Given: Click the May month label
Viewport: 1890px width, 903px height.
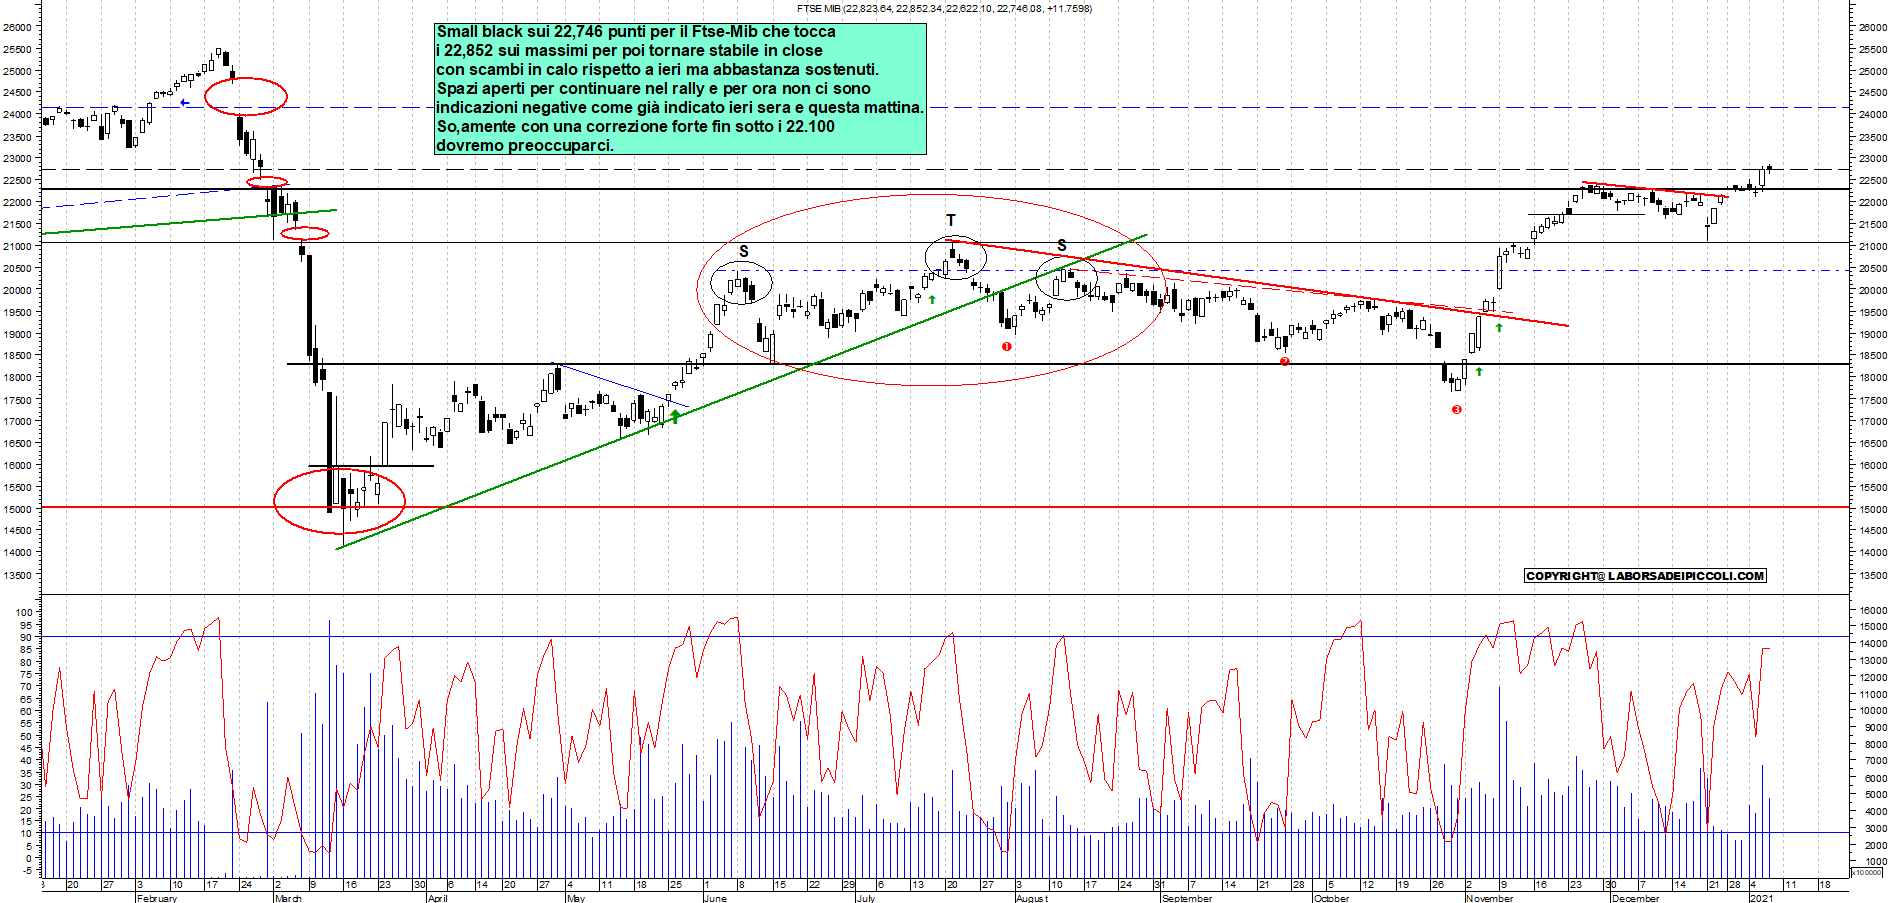Looking at the screenshot, I should (575, 898).
